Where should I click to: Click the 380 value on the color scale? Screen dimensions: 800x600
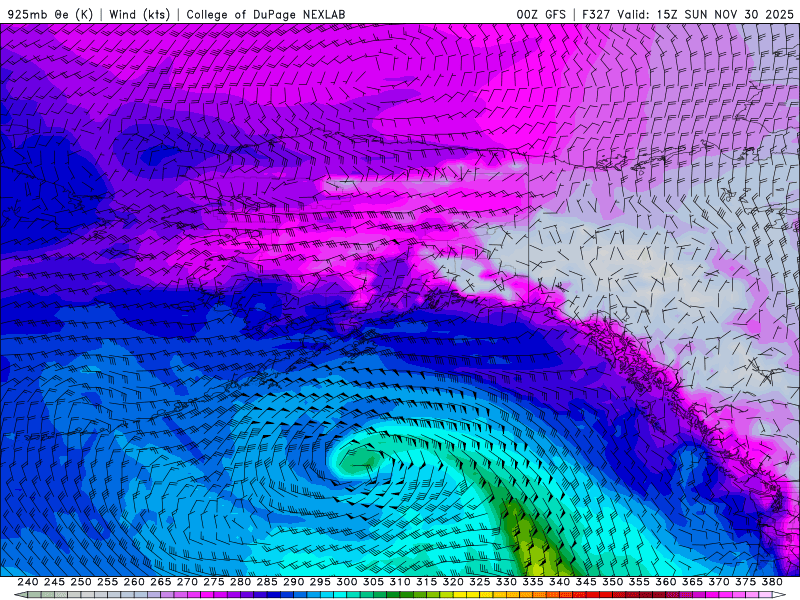[771, 582]
